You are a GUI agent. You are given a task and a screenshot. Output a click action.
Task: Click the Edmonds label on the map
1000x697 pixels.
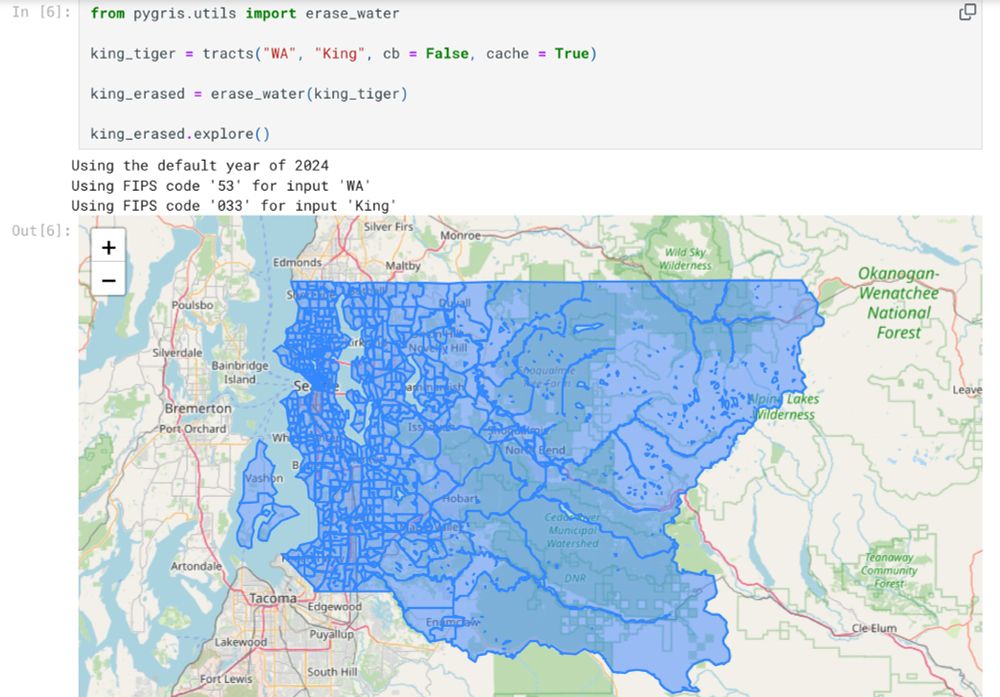(297, 262)
